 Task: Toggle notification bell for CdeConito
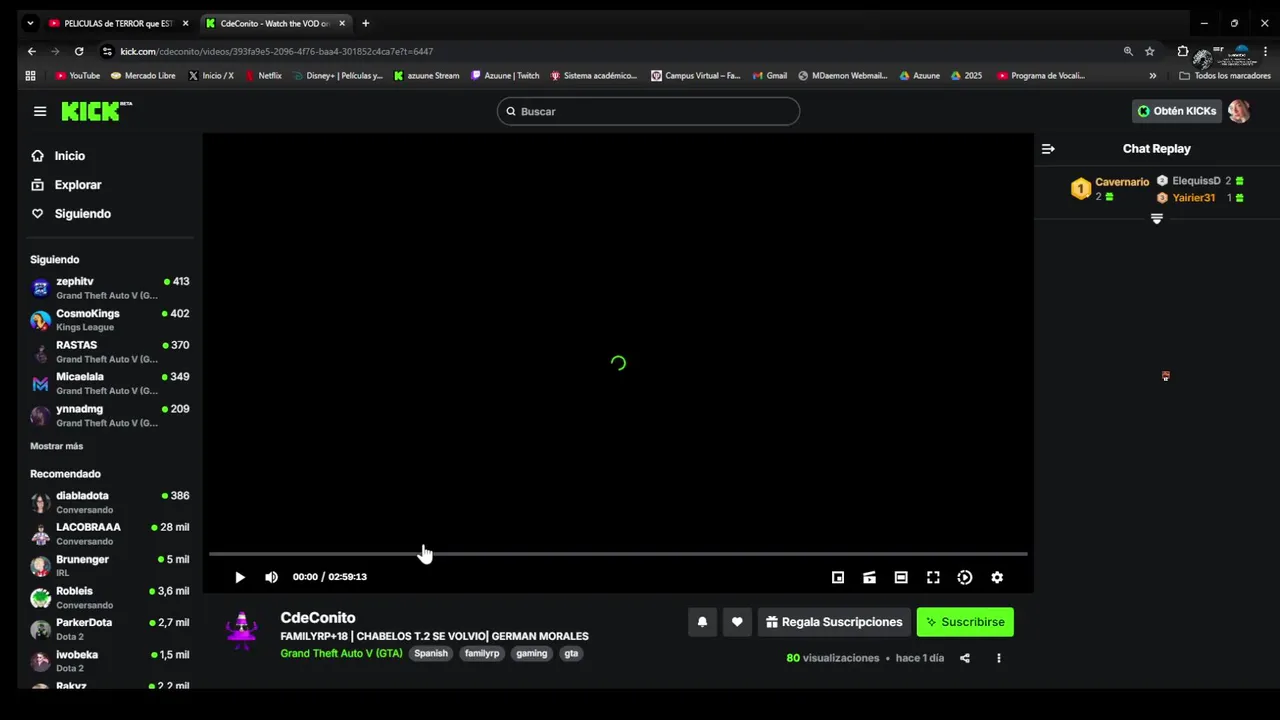point(702,622)
